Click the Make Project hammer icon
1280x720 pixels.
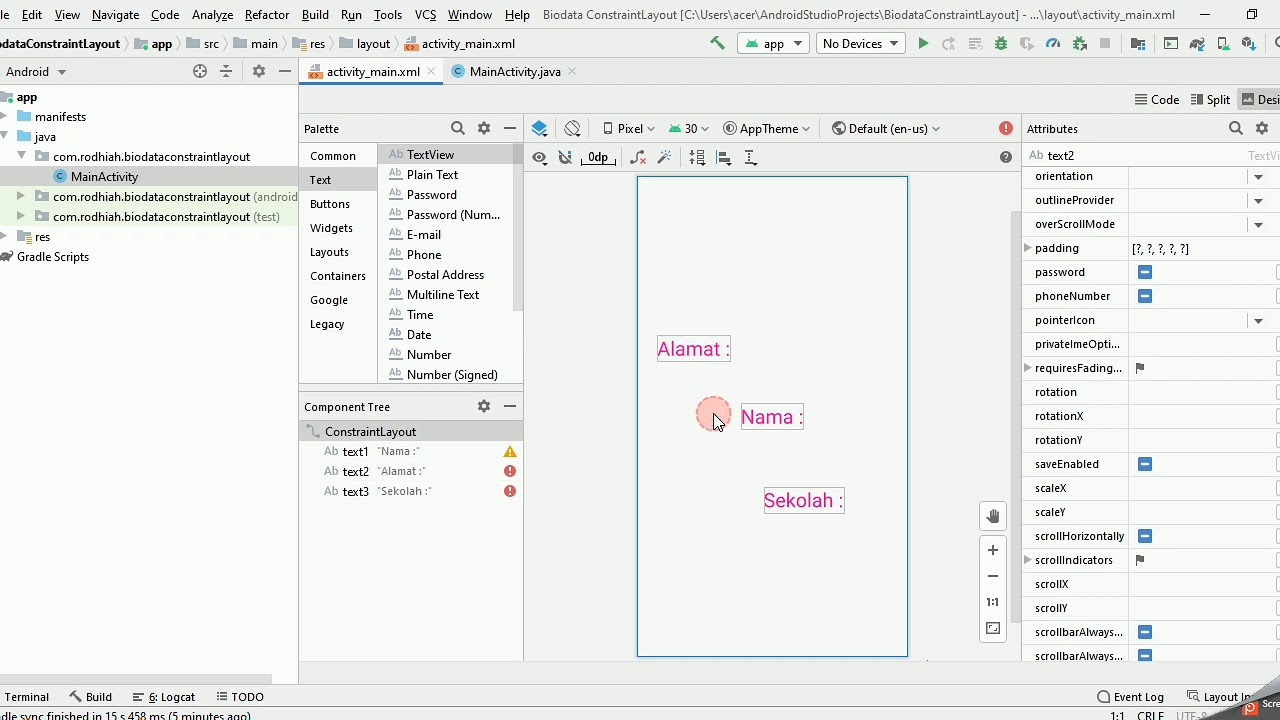(x=717, y=43)
